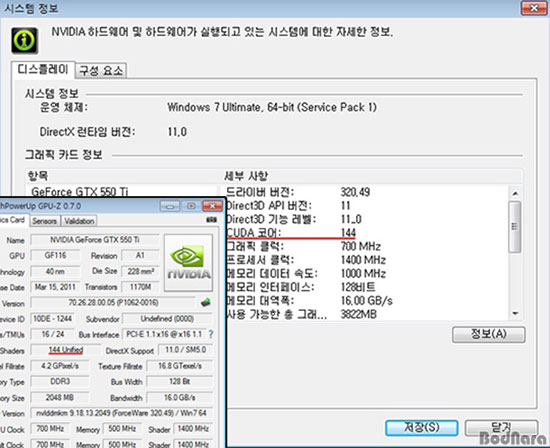Image resolution: width=550 pixels, height=448 pixels.
Task: Click Memory Type field DDR3
Action: tap(60, 382)
